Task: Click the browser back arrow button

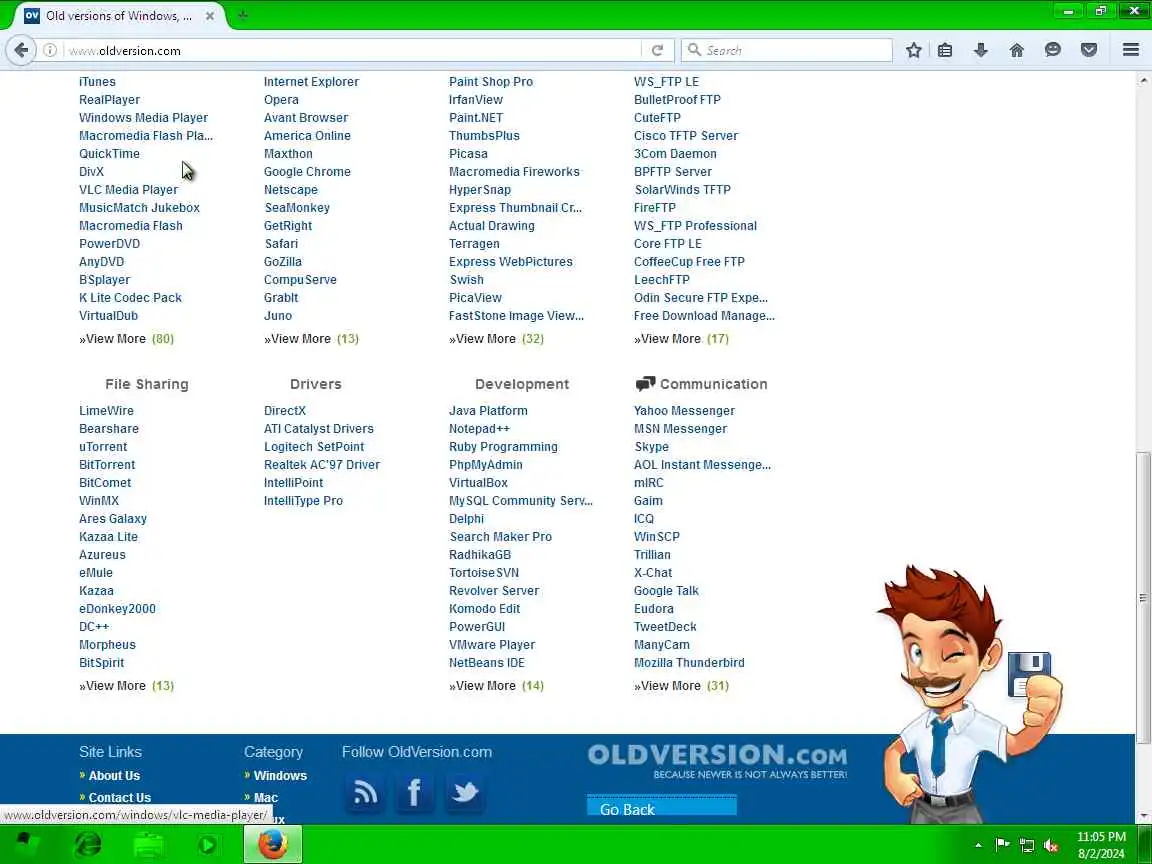Action: point(21,50)
